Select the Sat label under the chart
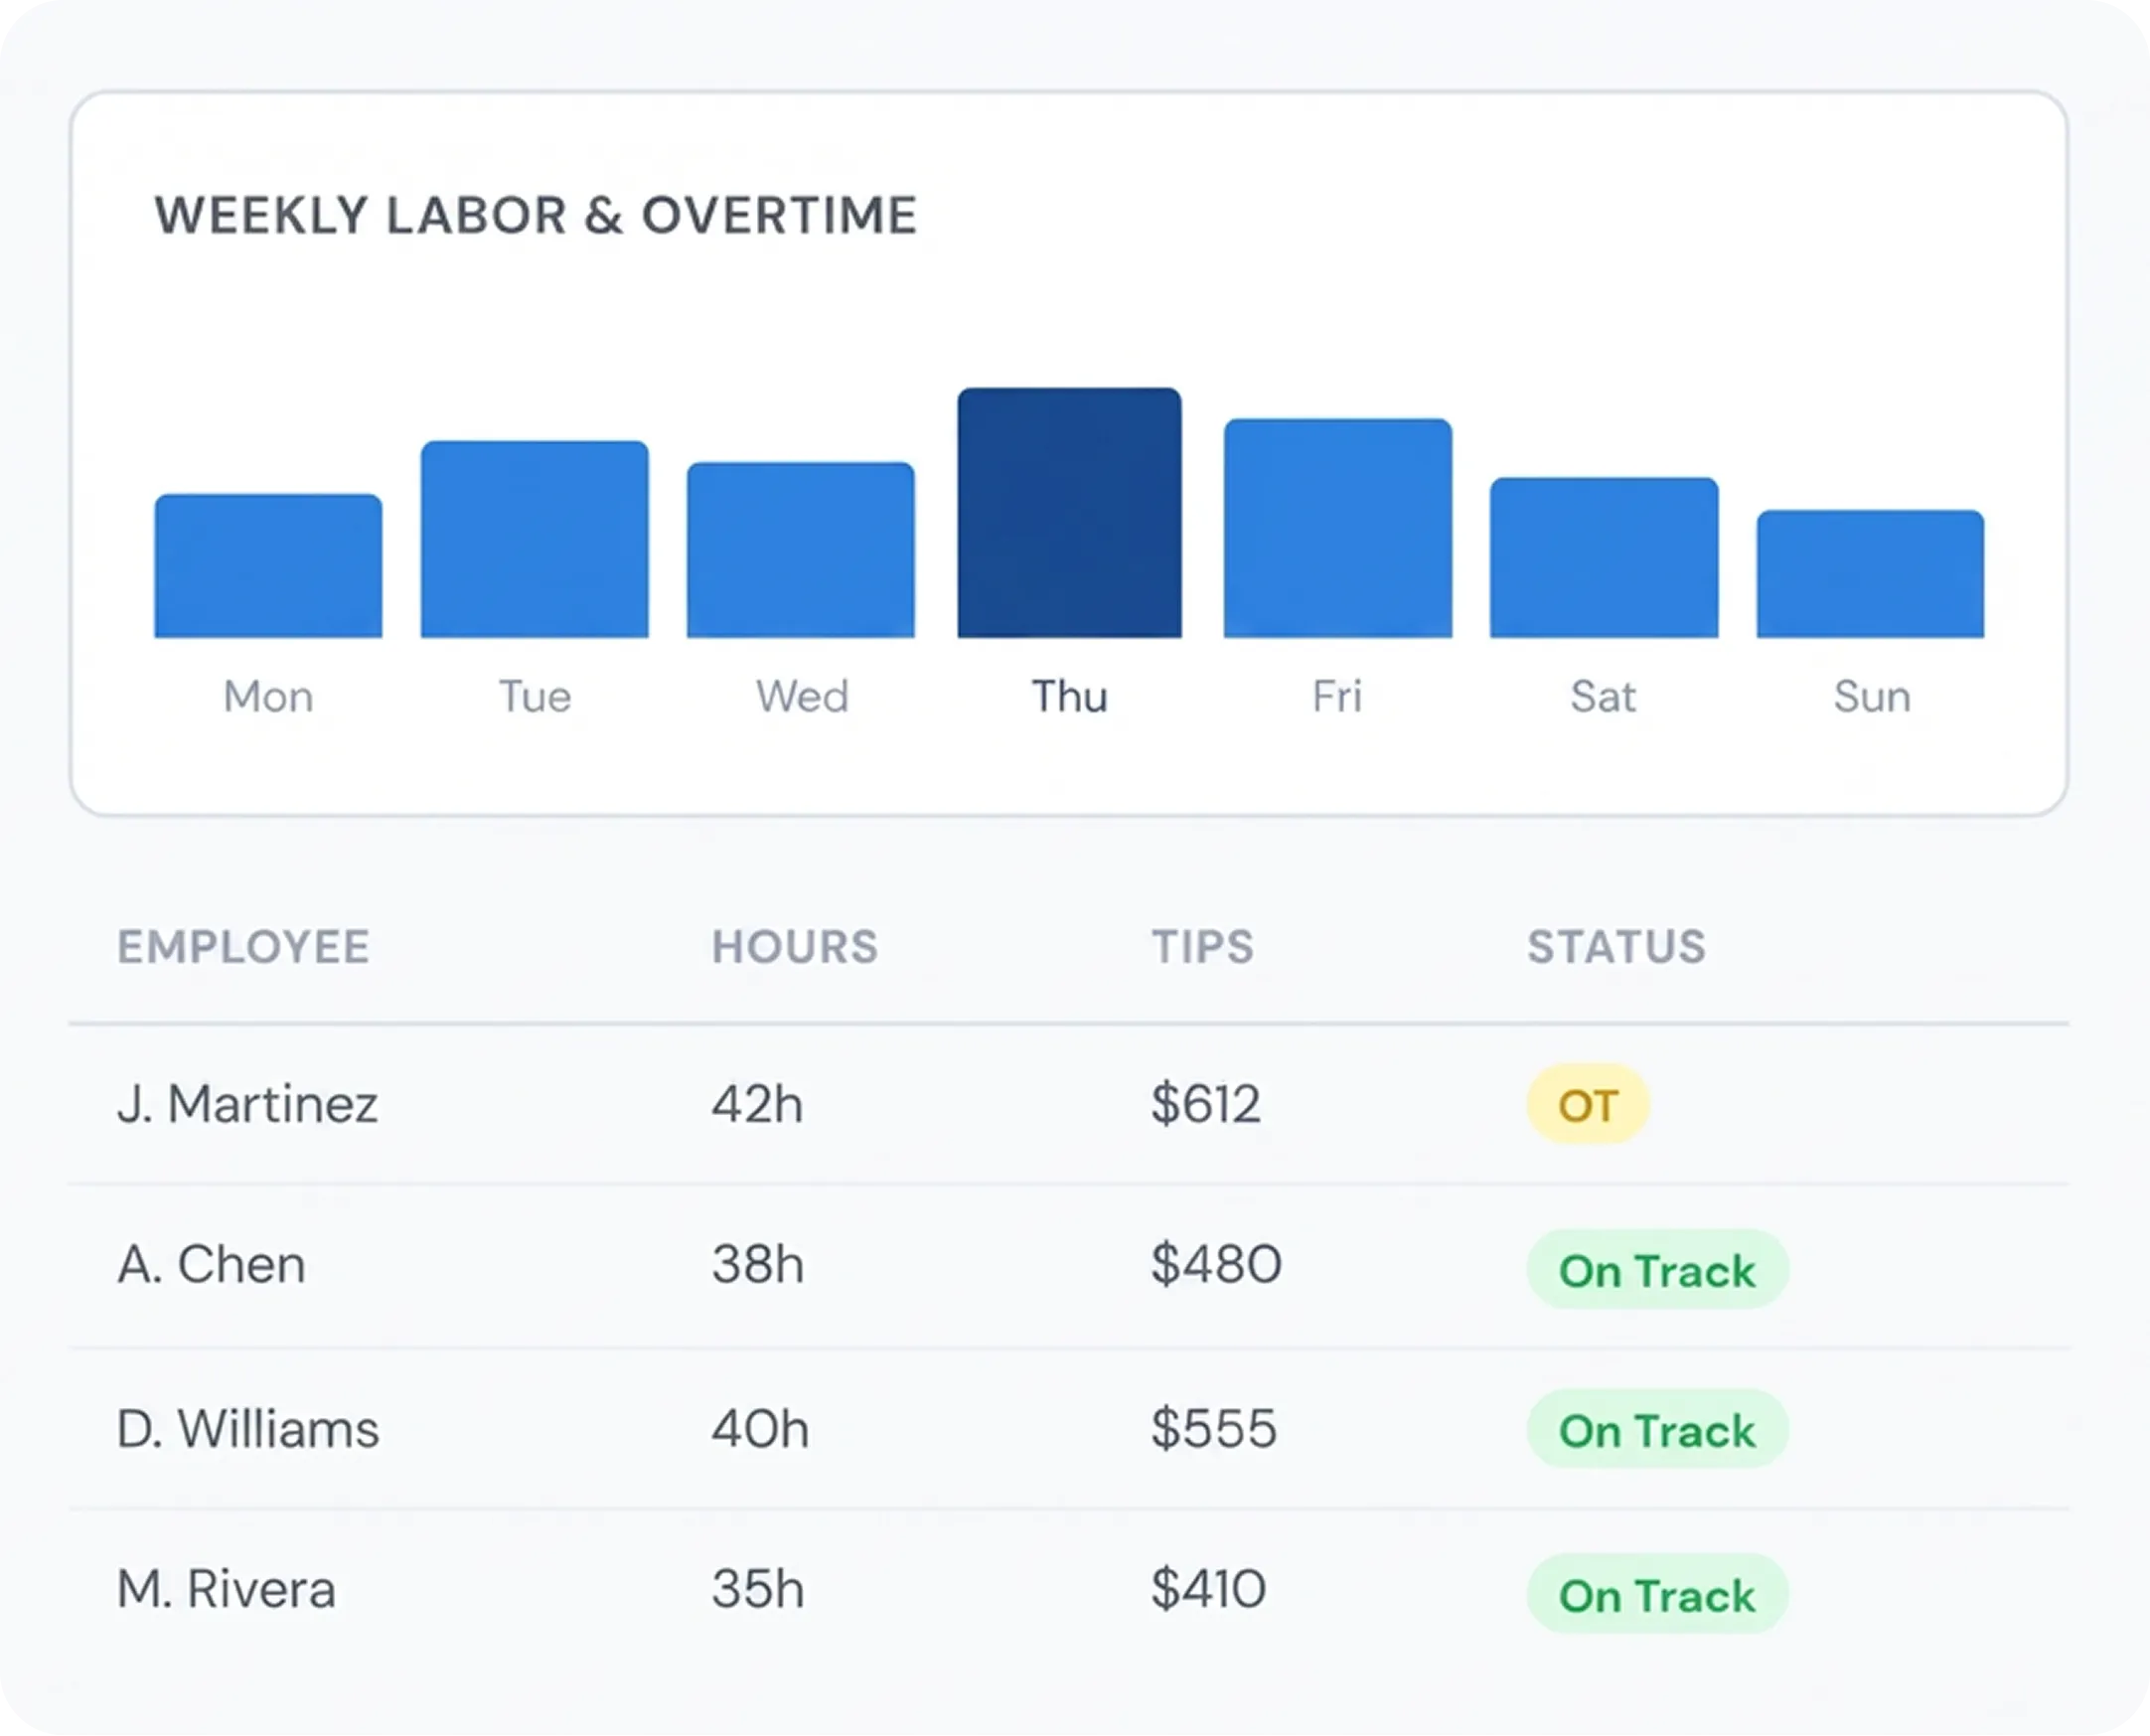The width and height of the screenshot is (2150, 1736). coord(1604,697)
